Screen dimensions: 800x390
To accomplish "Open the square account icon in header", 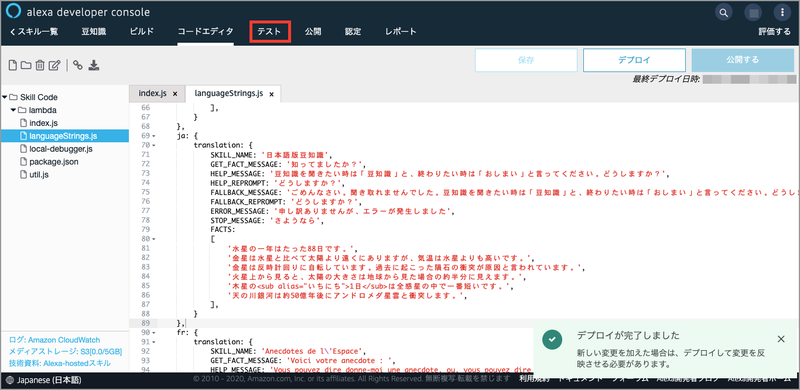I will tap(753, 12).
